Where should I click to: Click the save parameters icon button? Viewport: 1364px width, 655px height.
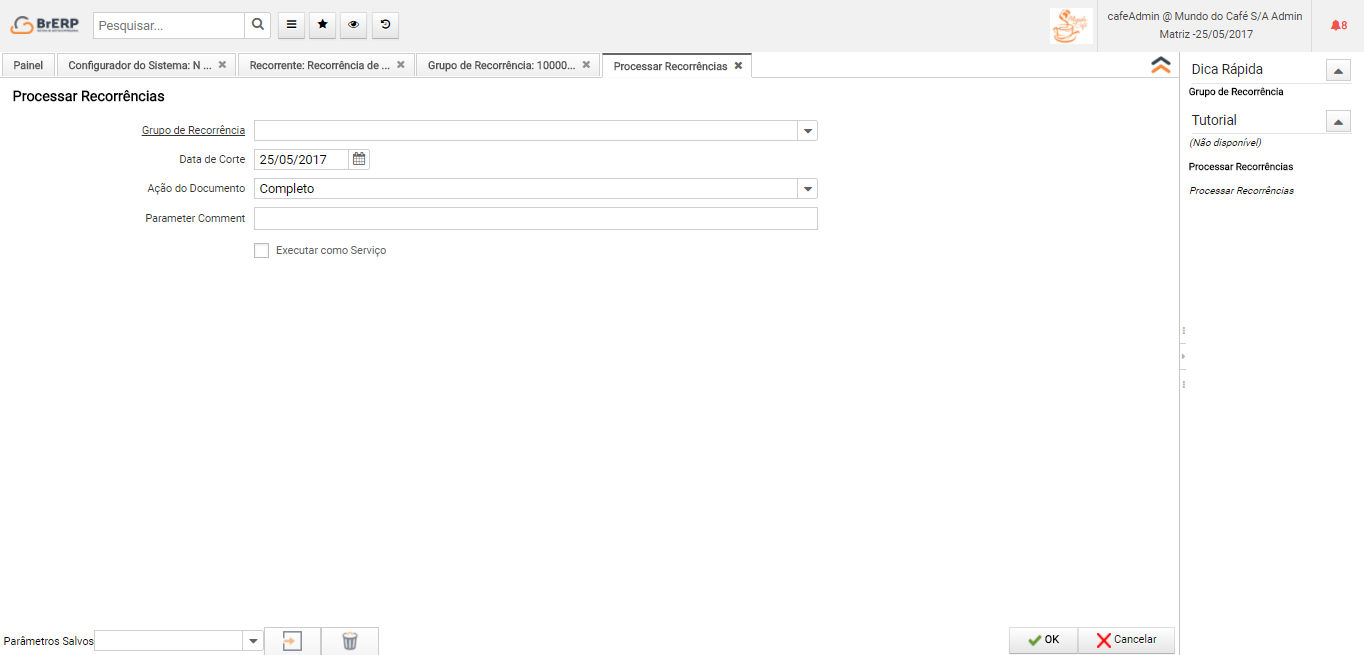(292, 641)
